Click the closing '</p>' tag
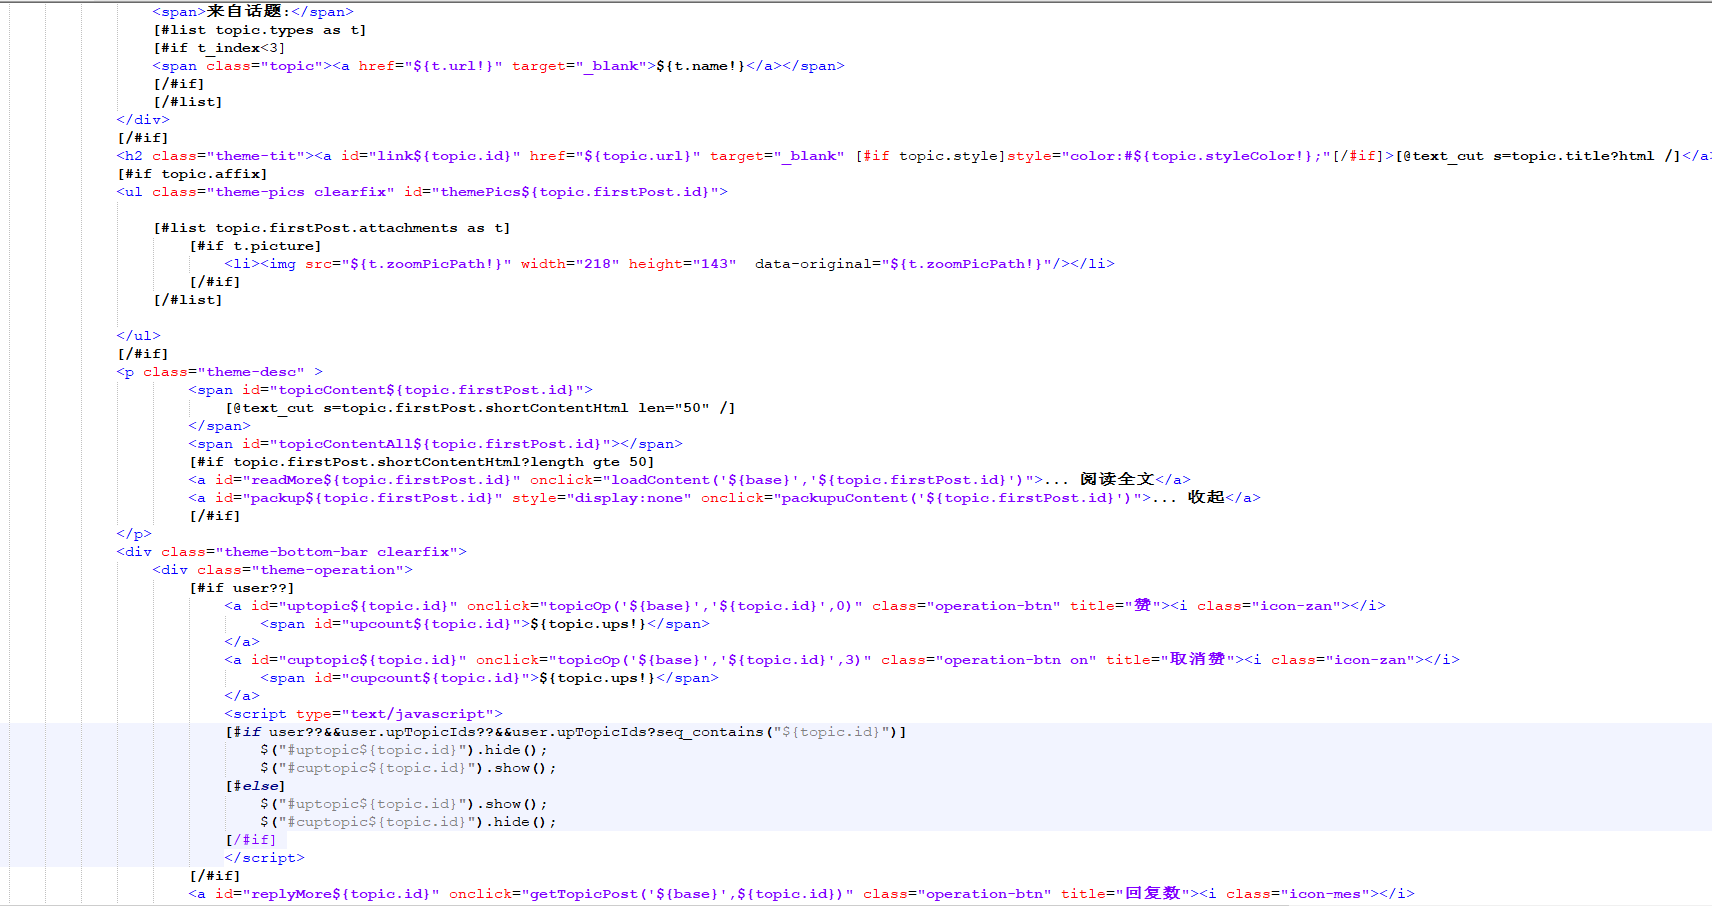This screenshot has width=1712, height=906. click(134, 534)
